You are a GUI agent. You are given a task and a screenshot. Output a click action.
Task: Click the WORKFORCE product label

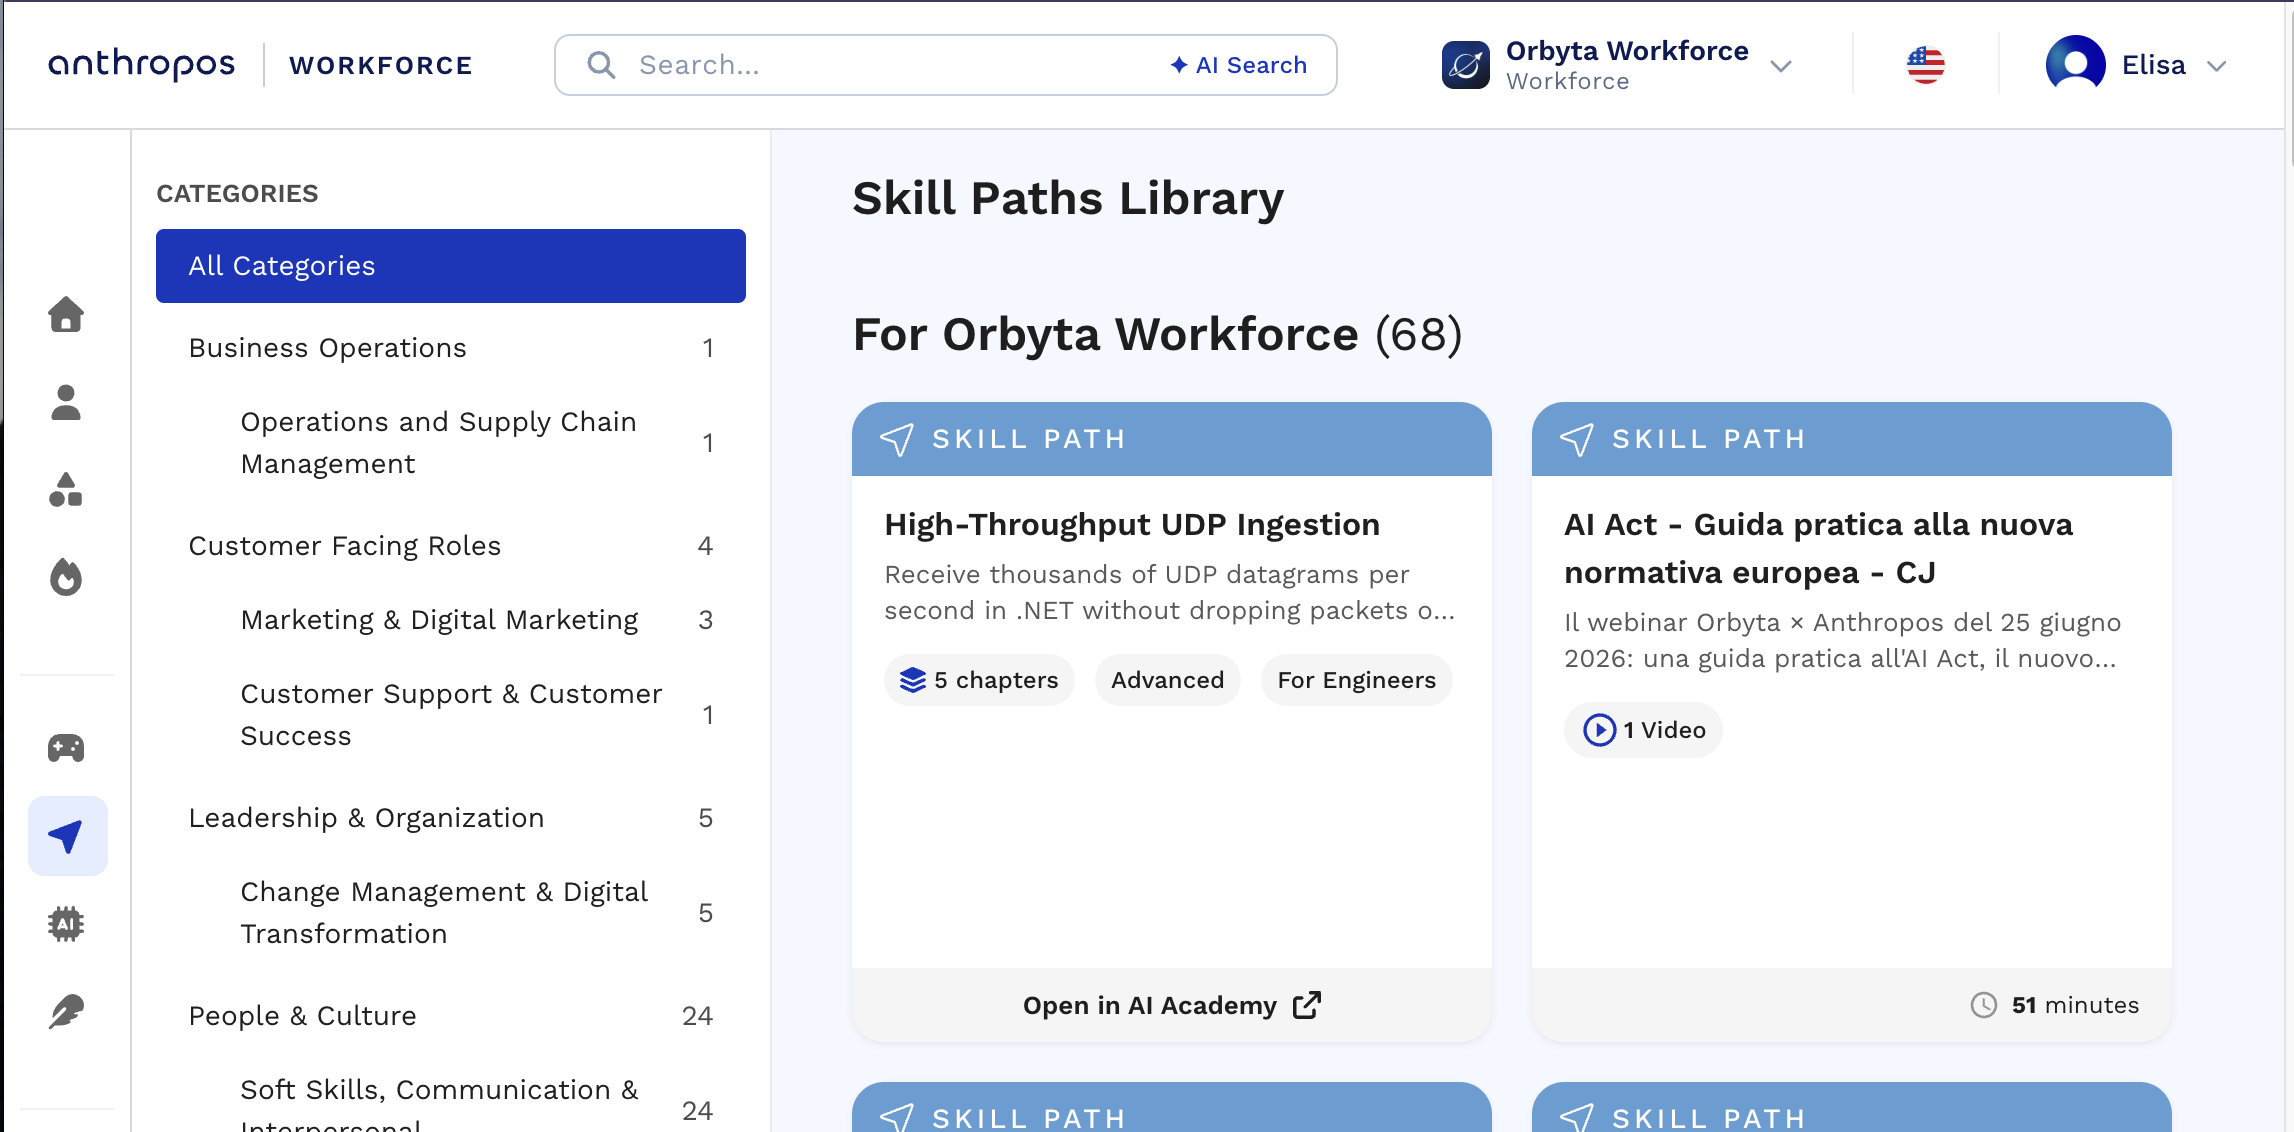381,65
